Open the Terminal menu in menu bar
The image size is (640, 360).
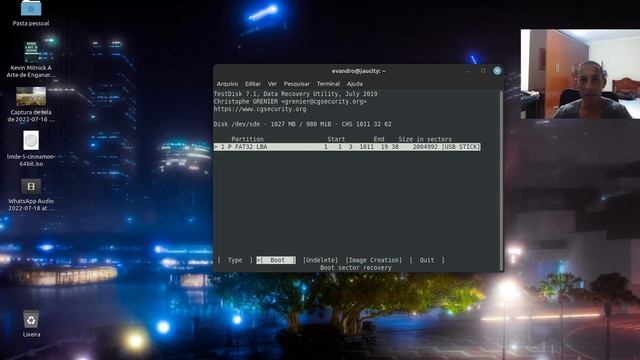(x=328, y=84)
